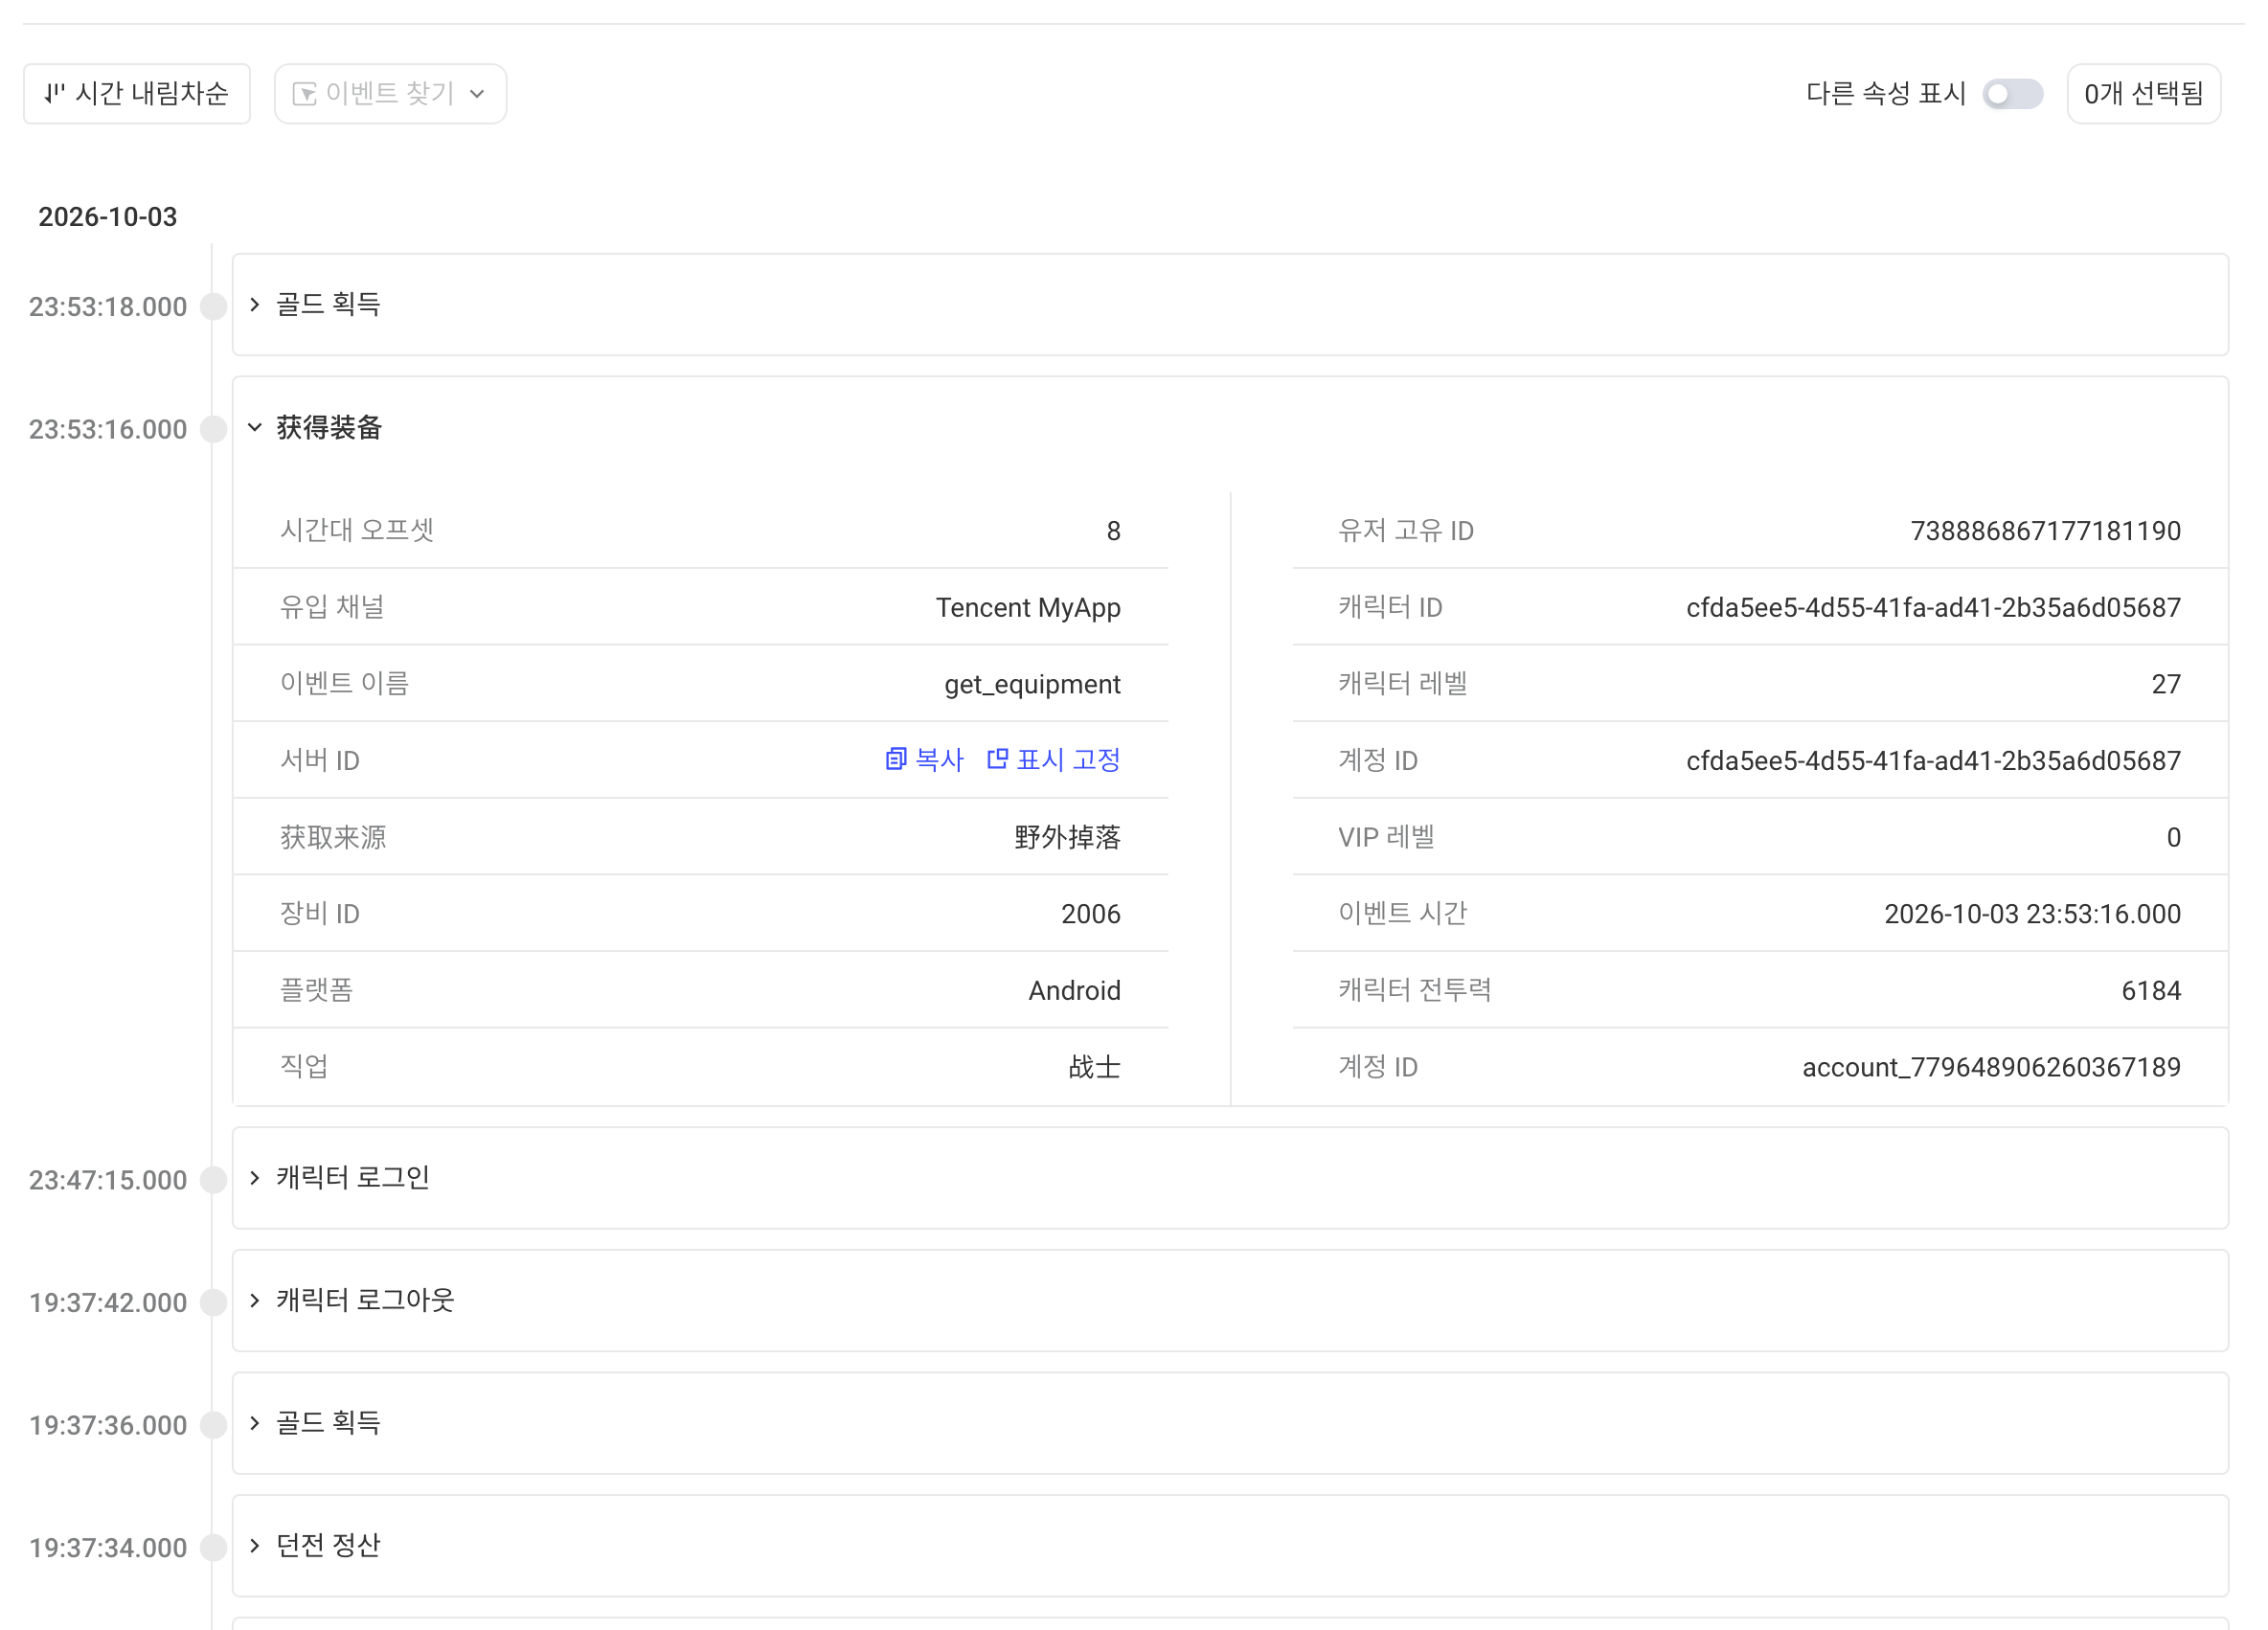
Task: Click the 서버 ID label
Action: pyautogui.click(x=320, y=761)
